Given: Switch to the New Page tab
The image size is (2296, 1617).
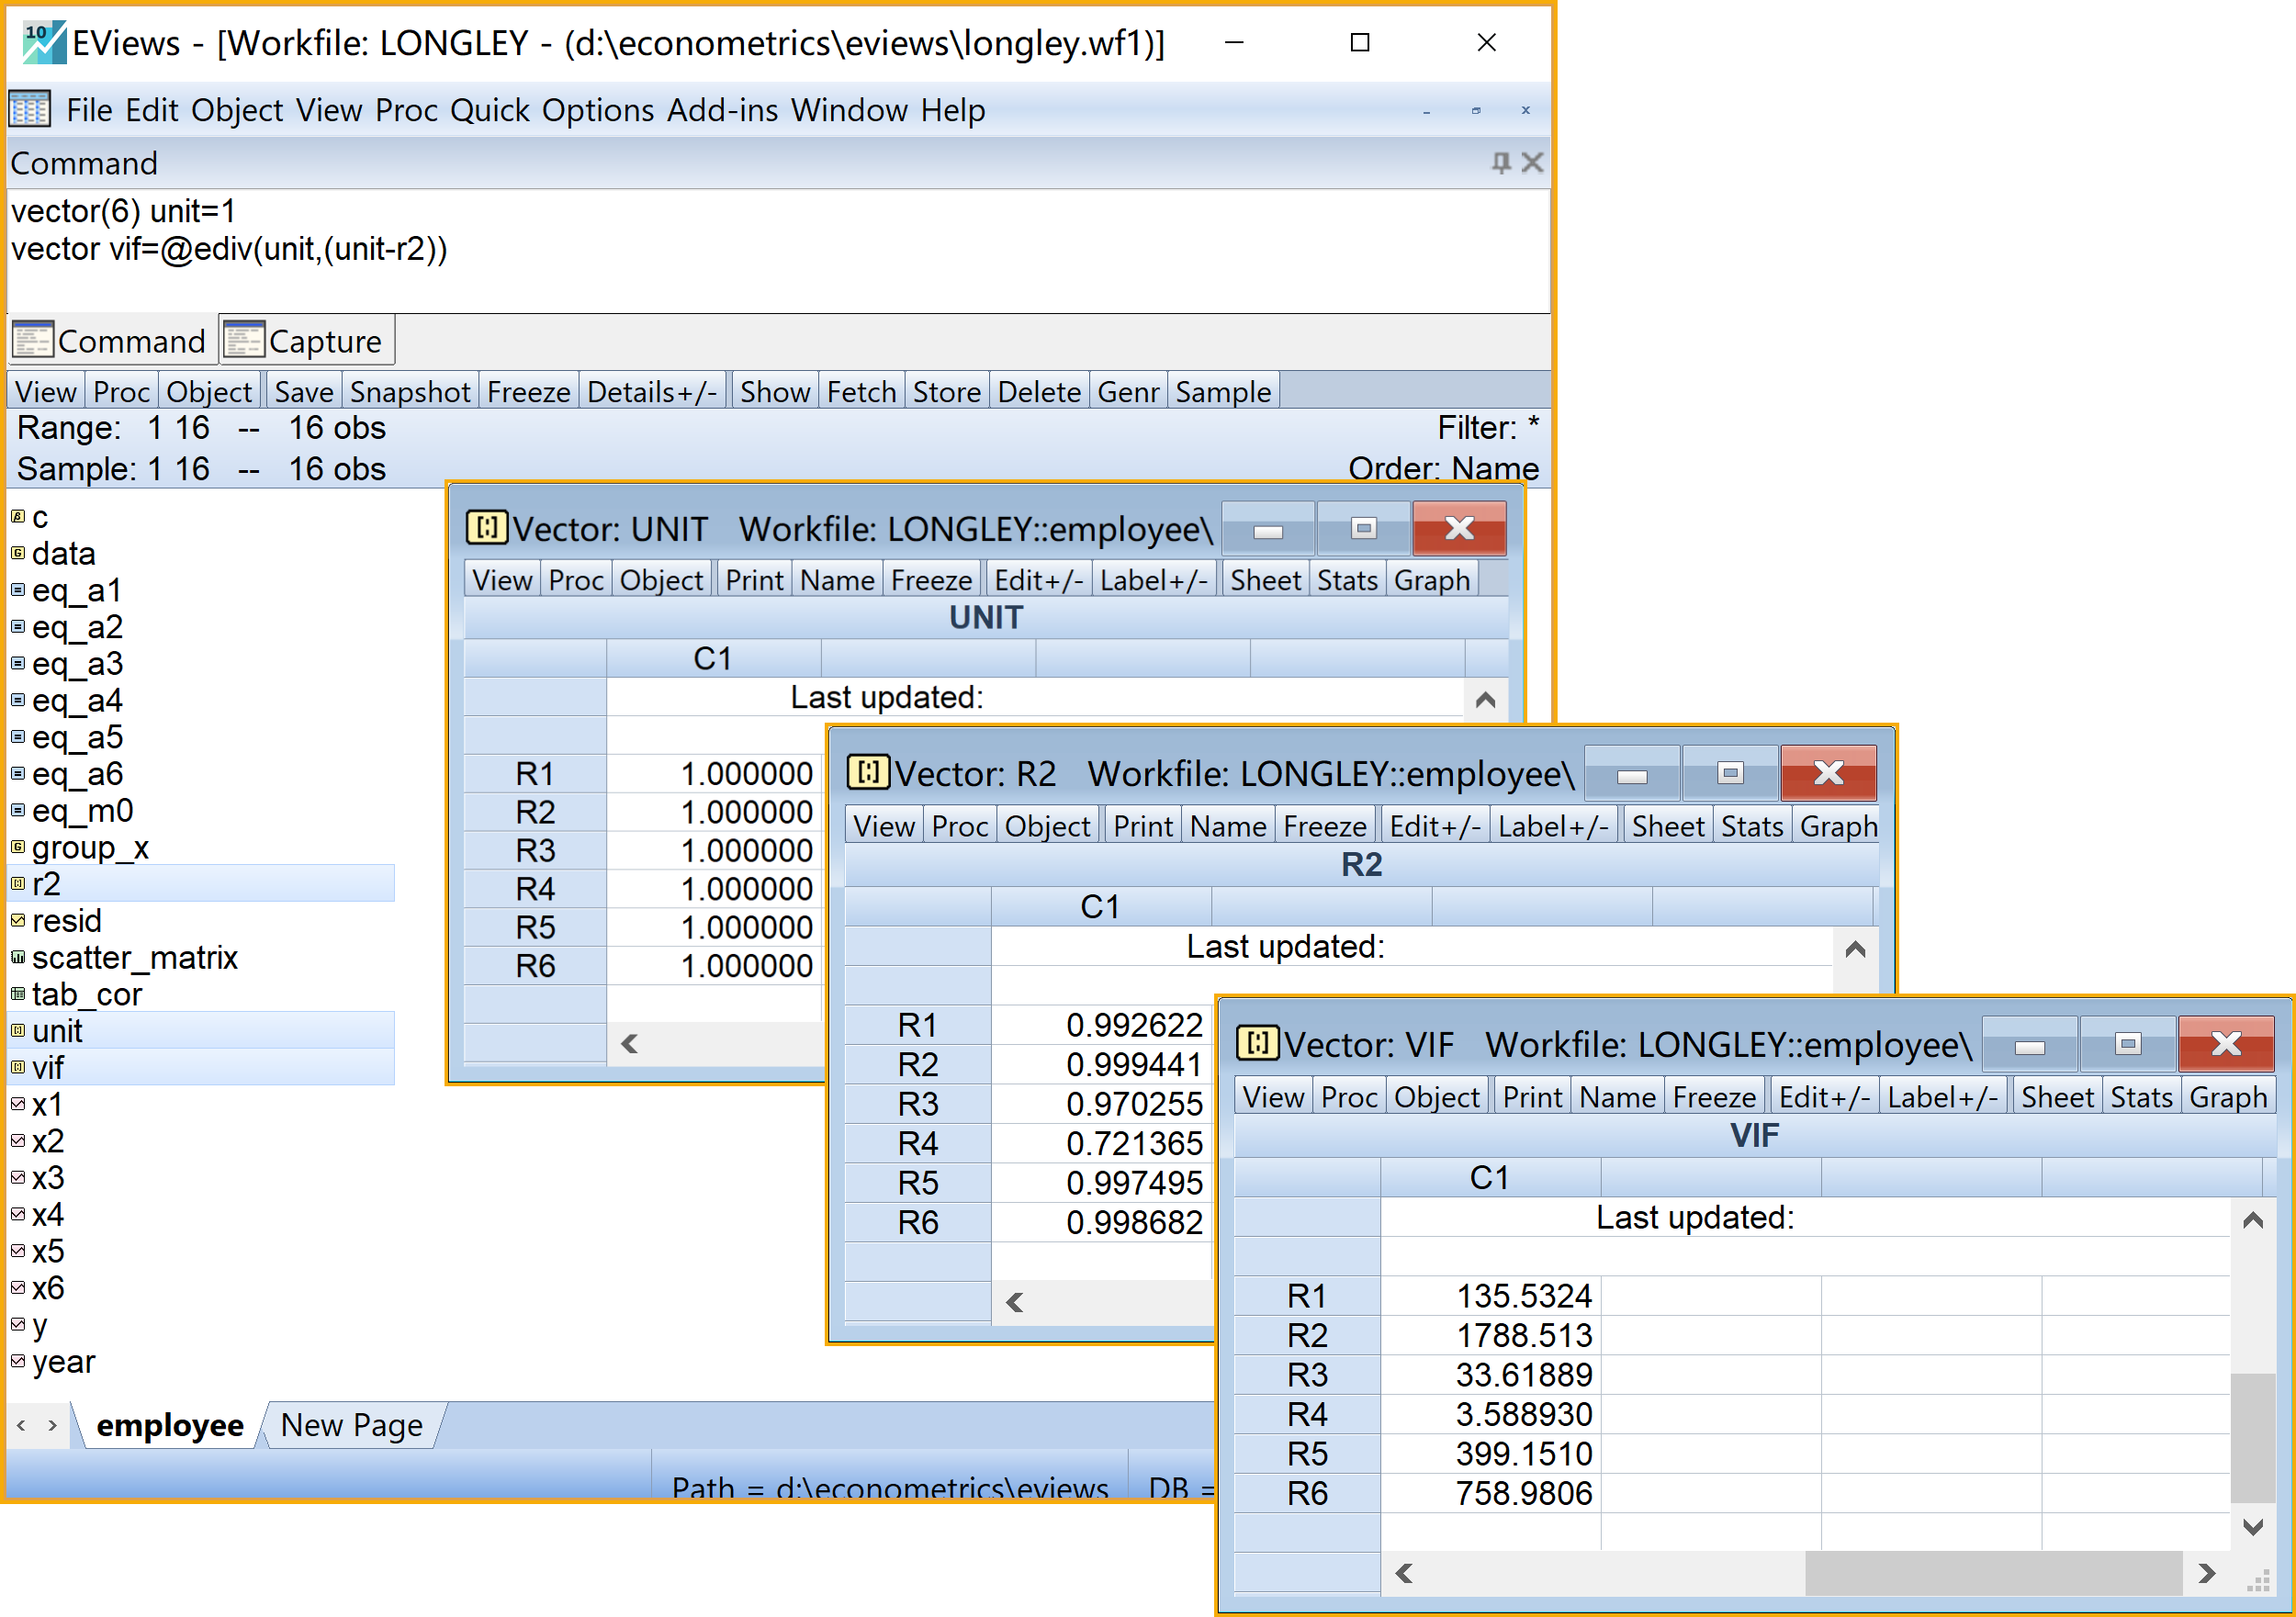Looking at the screenshot, I should click(351, 1424).
